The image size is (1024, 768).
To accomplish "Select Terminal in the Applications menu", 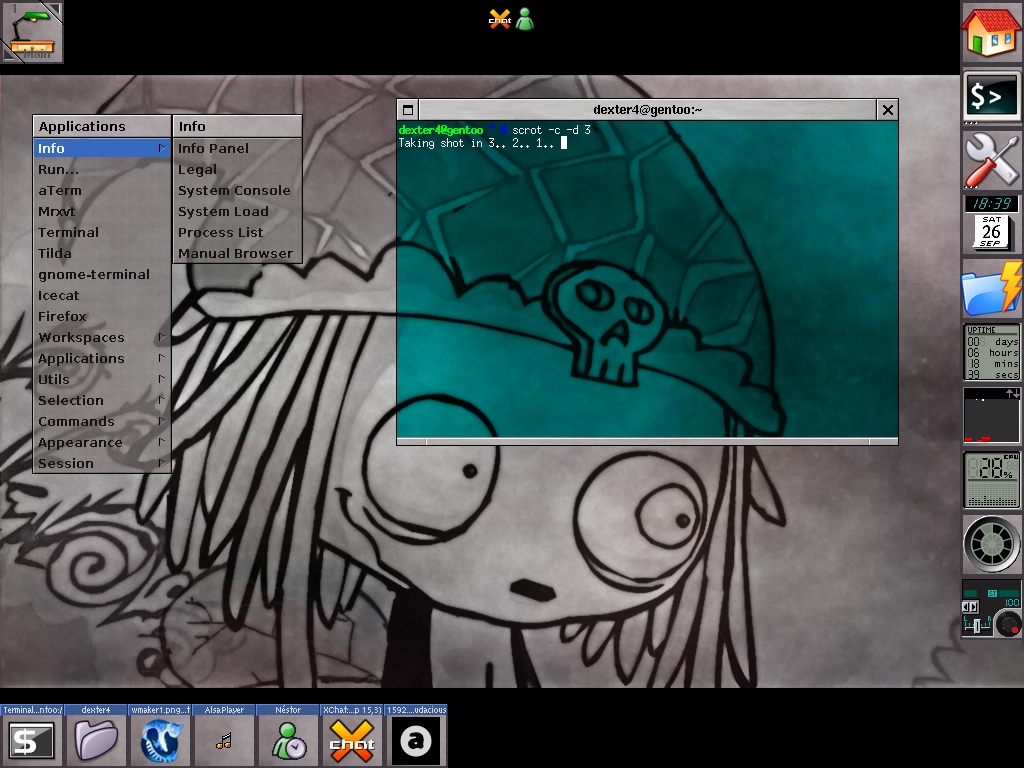I will tap(102, 232).
